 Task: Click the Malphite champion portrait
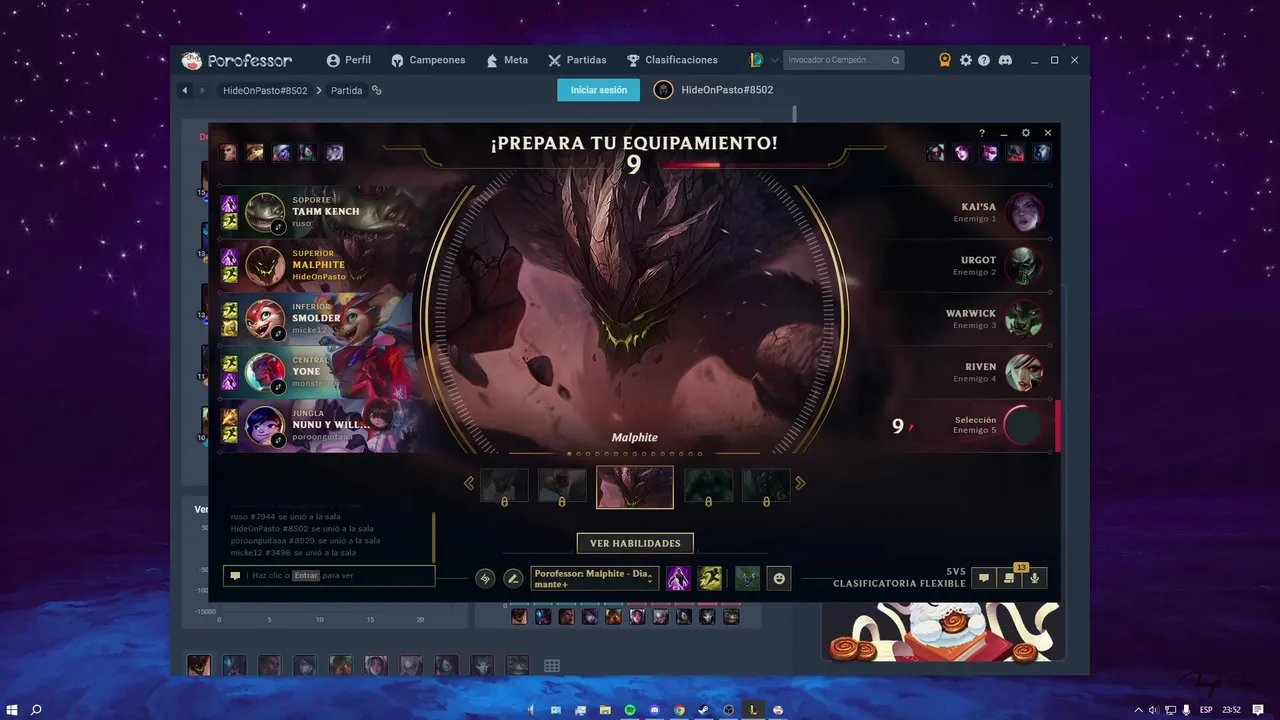pos(265,265)
